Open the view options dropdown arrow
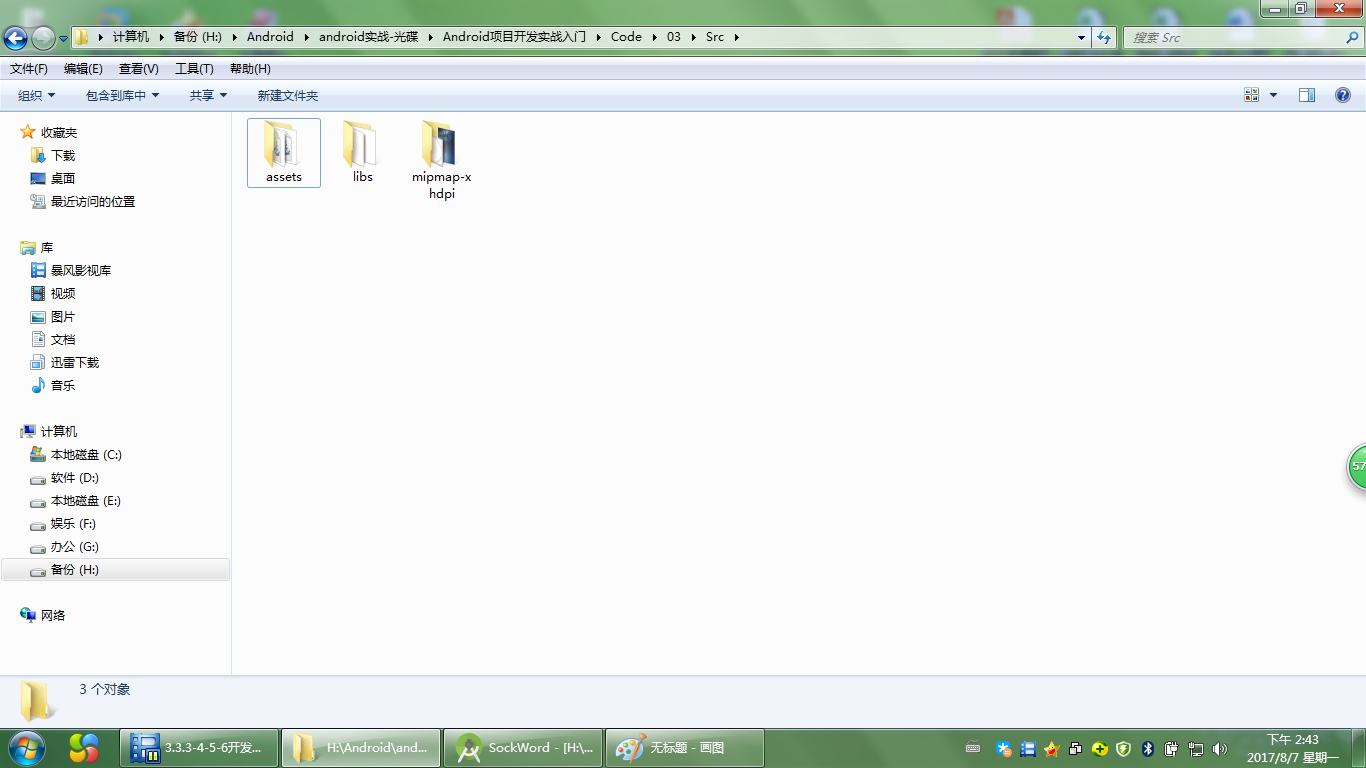The image size is (1366, 768). pos(1273,95)
